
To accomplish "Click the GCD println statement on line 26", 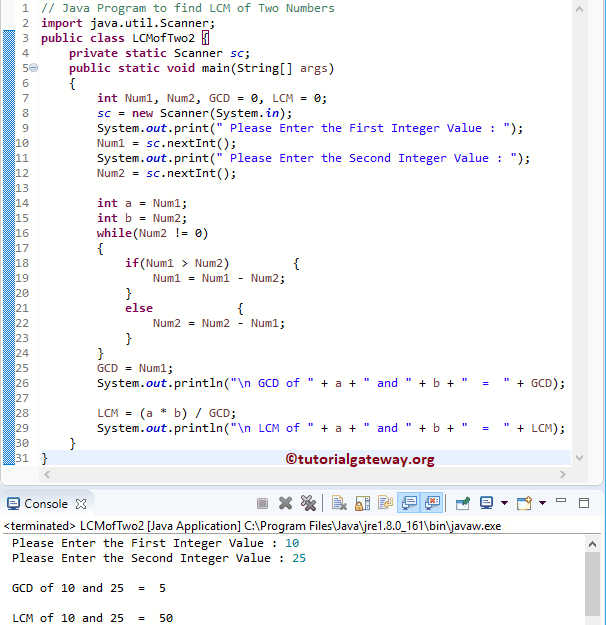I will point(331,383).
